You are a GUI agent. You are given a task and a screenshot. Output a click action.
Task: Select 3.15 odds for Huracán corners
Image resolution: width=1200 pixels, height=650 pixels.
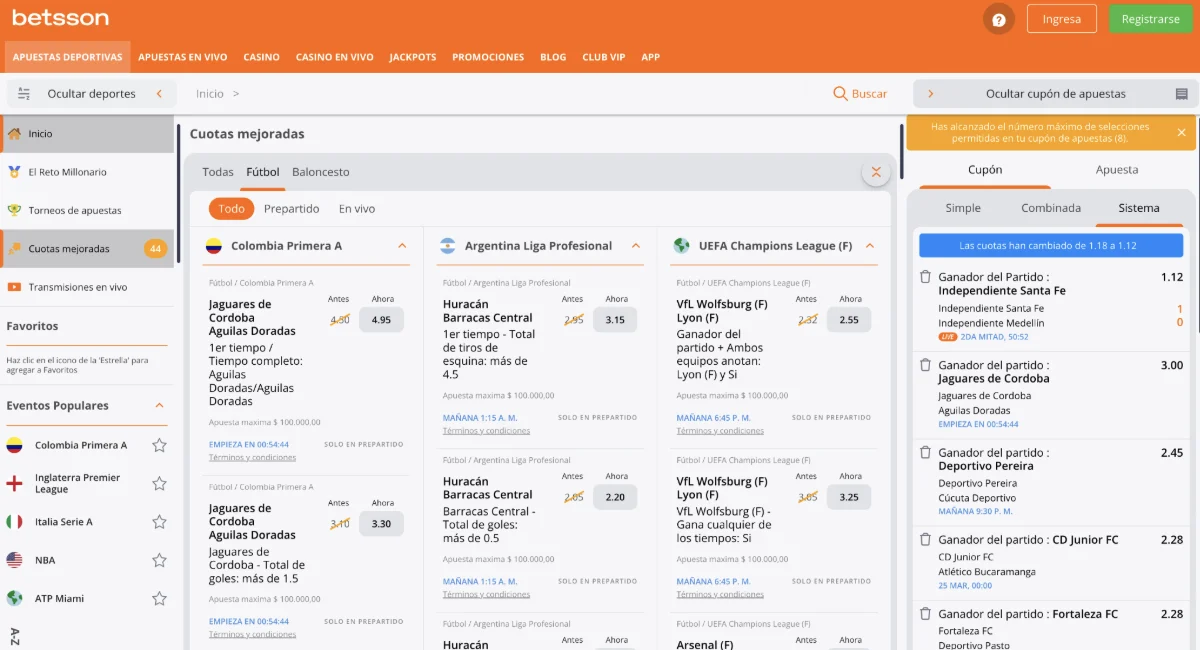point(615,320)
